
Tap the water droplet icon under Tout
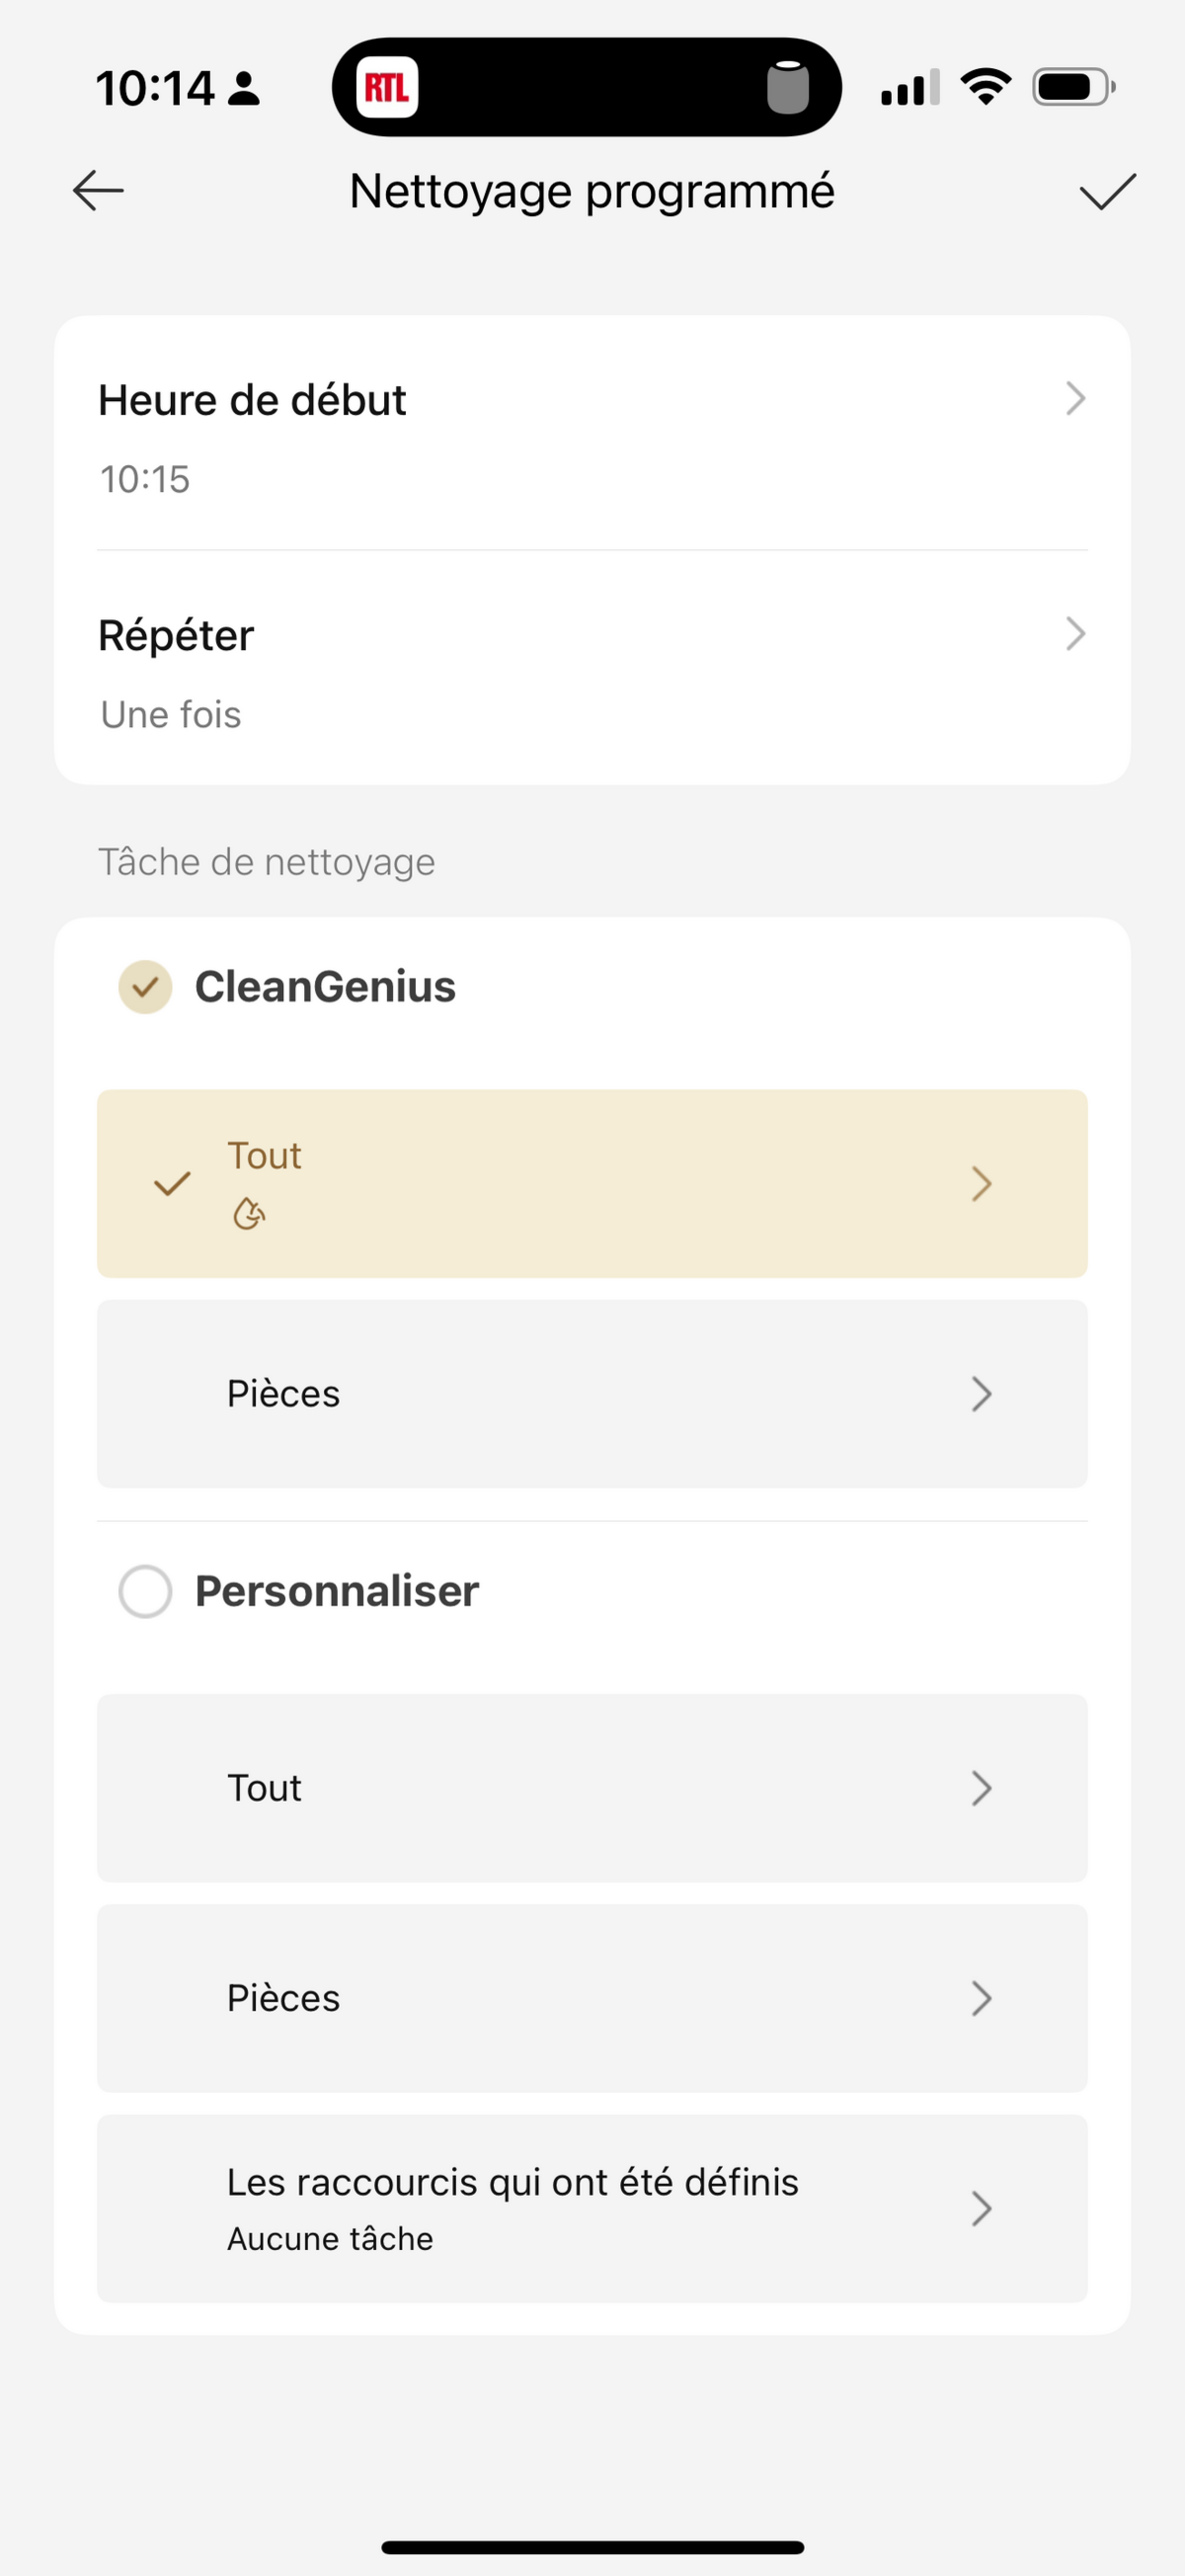(x=249, y=1214)
